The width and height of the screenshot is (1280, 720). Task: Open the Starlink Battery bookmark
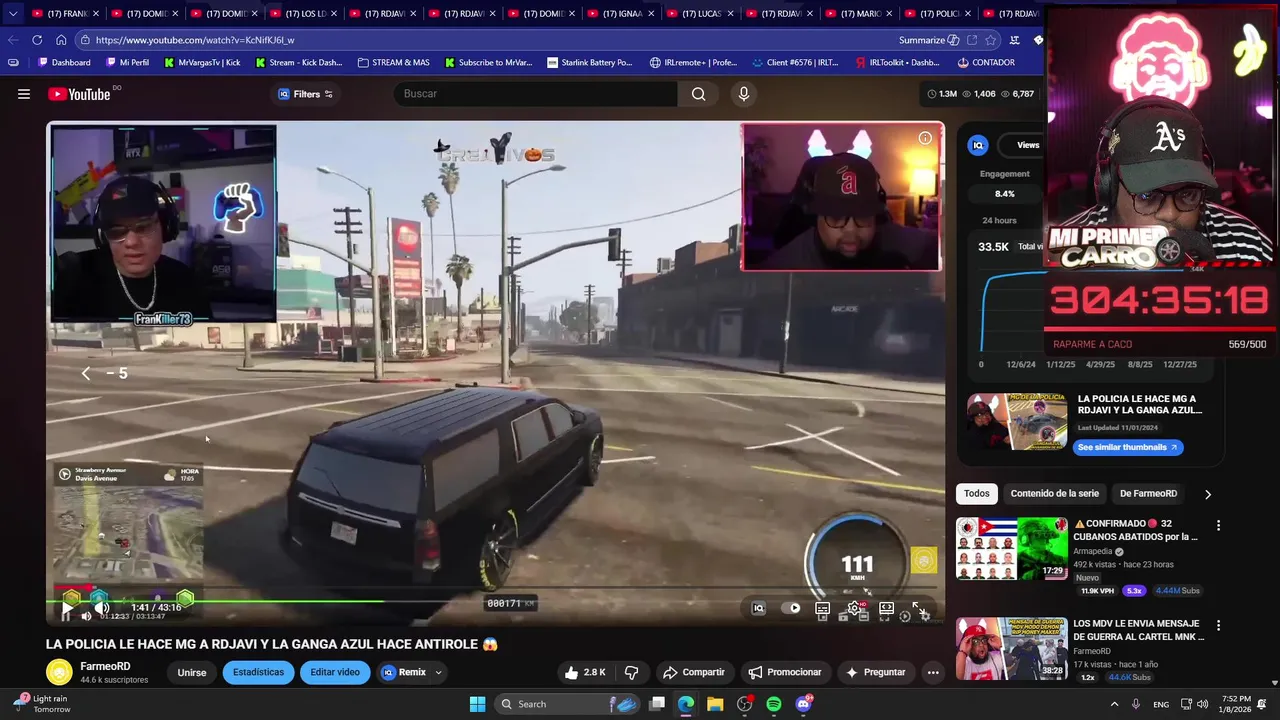[x=589, y=62]
